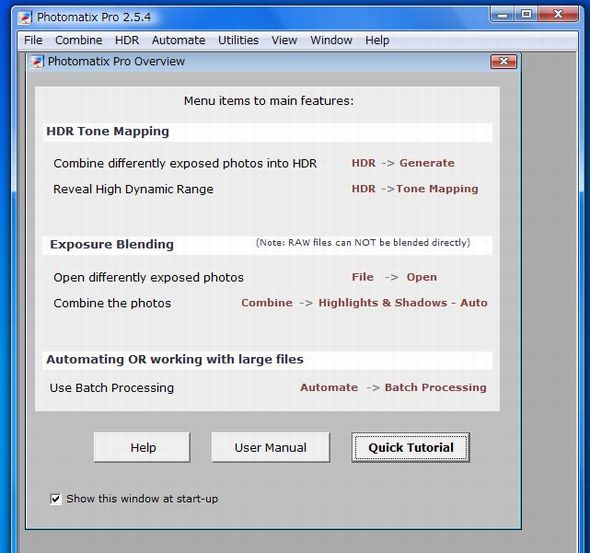Click 'Automating OR working with large files' heading
This screenshot has height=553, width=590.
pyautogui.click(x=175, y=359)
